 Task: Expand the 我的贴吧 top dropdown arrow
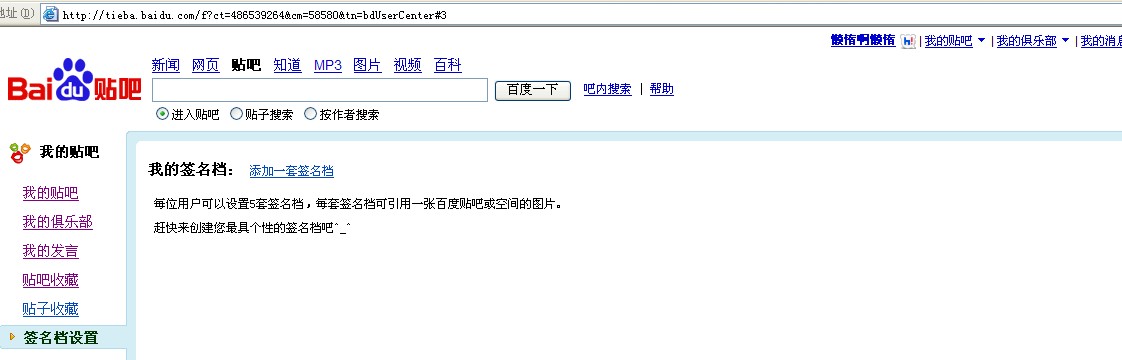[981, 41]
